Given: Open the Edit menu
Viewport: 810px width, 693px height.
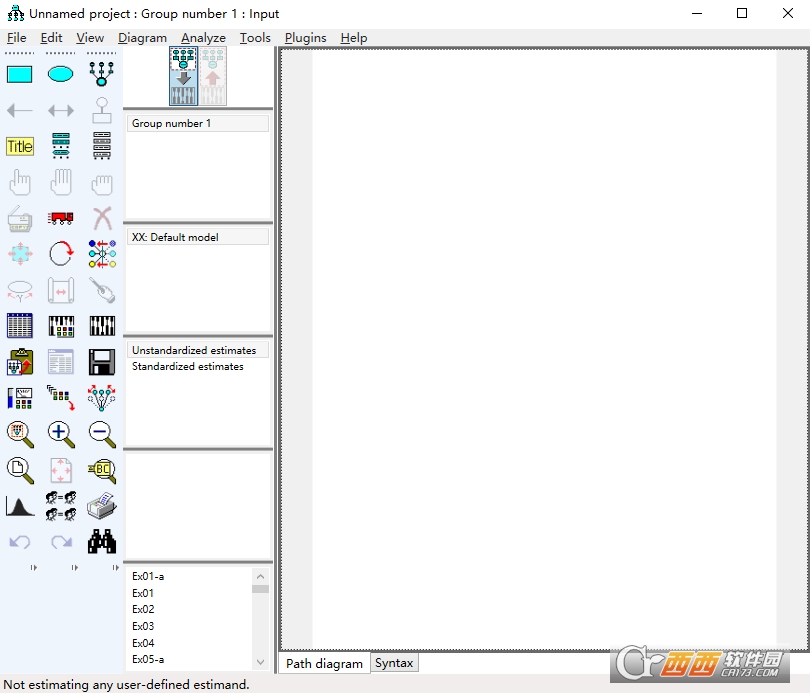Looking at the screenshot, I should click(x=51, y=38).
